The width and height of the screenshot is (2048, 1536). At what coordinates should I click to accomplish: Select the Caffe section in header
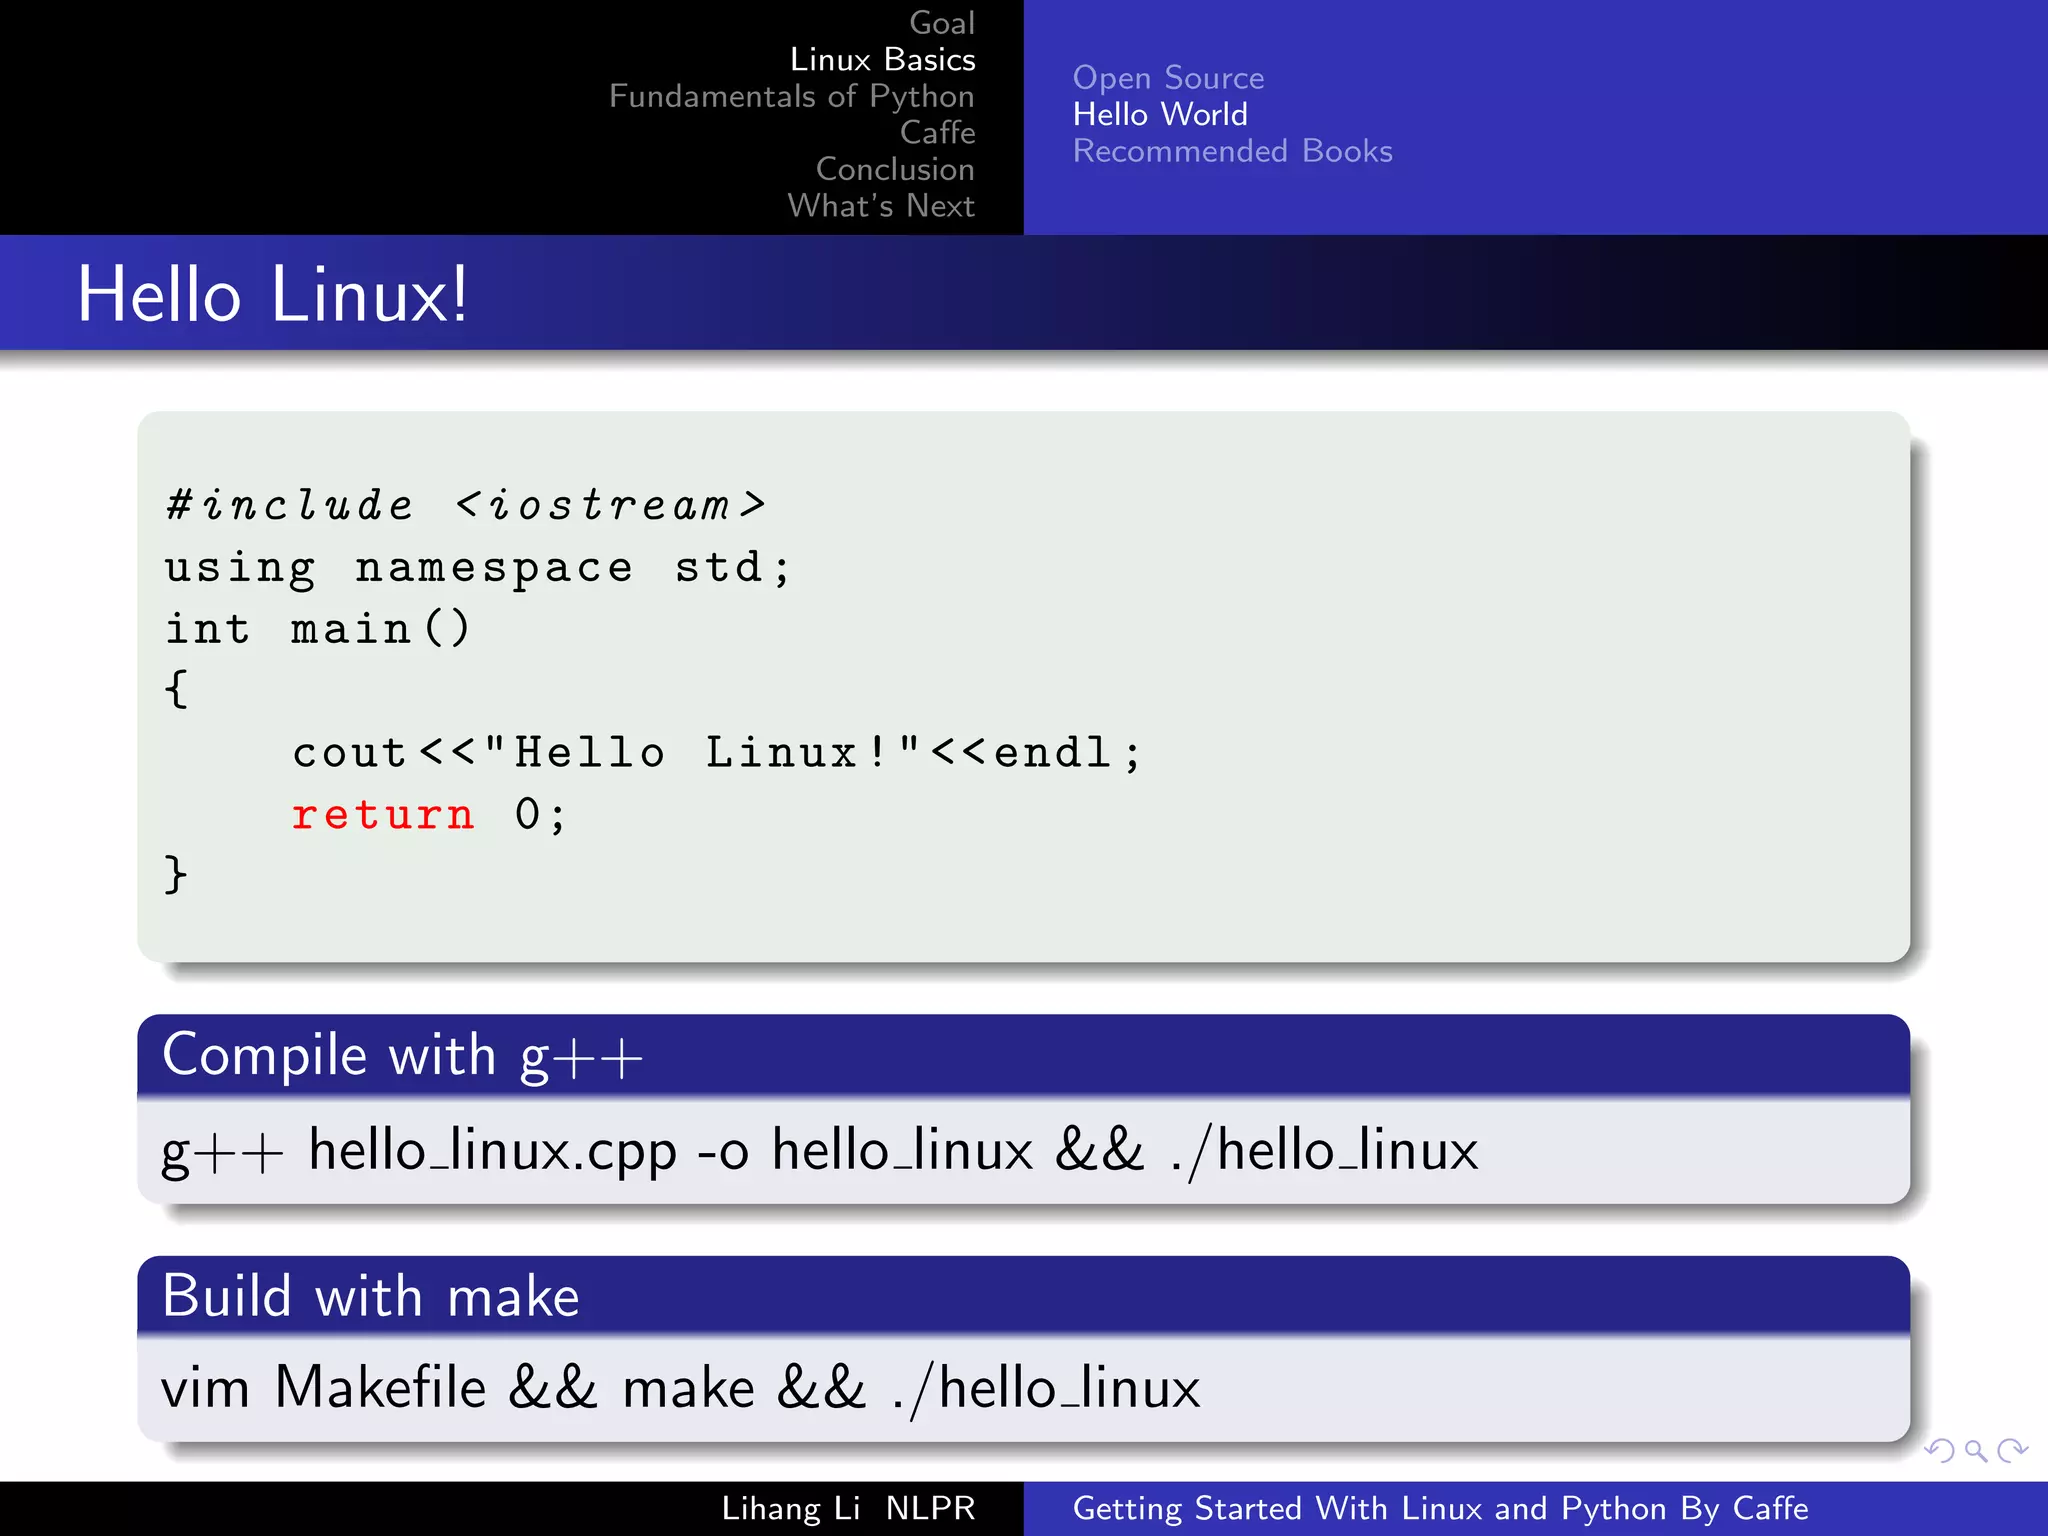click(x=938, y=132)
